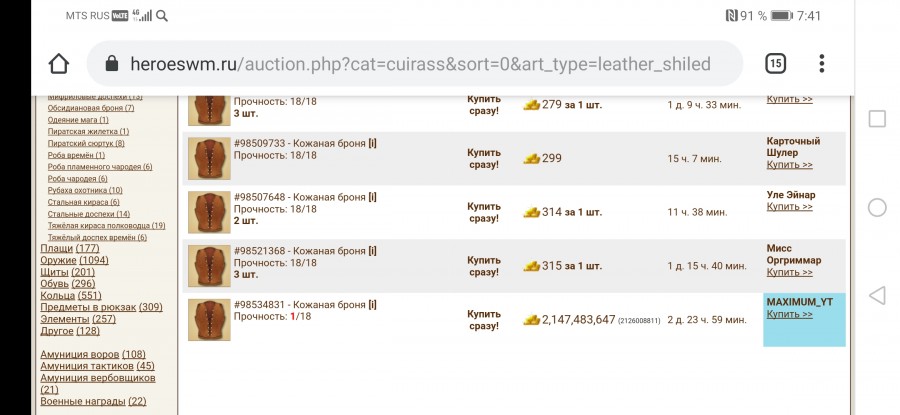Select Рубаха охотника (10) in sidebar
This screenshot has width=900, height=415.
tap(85, 191)
